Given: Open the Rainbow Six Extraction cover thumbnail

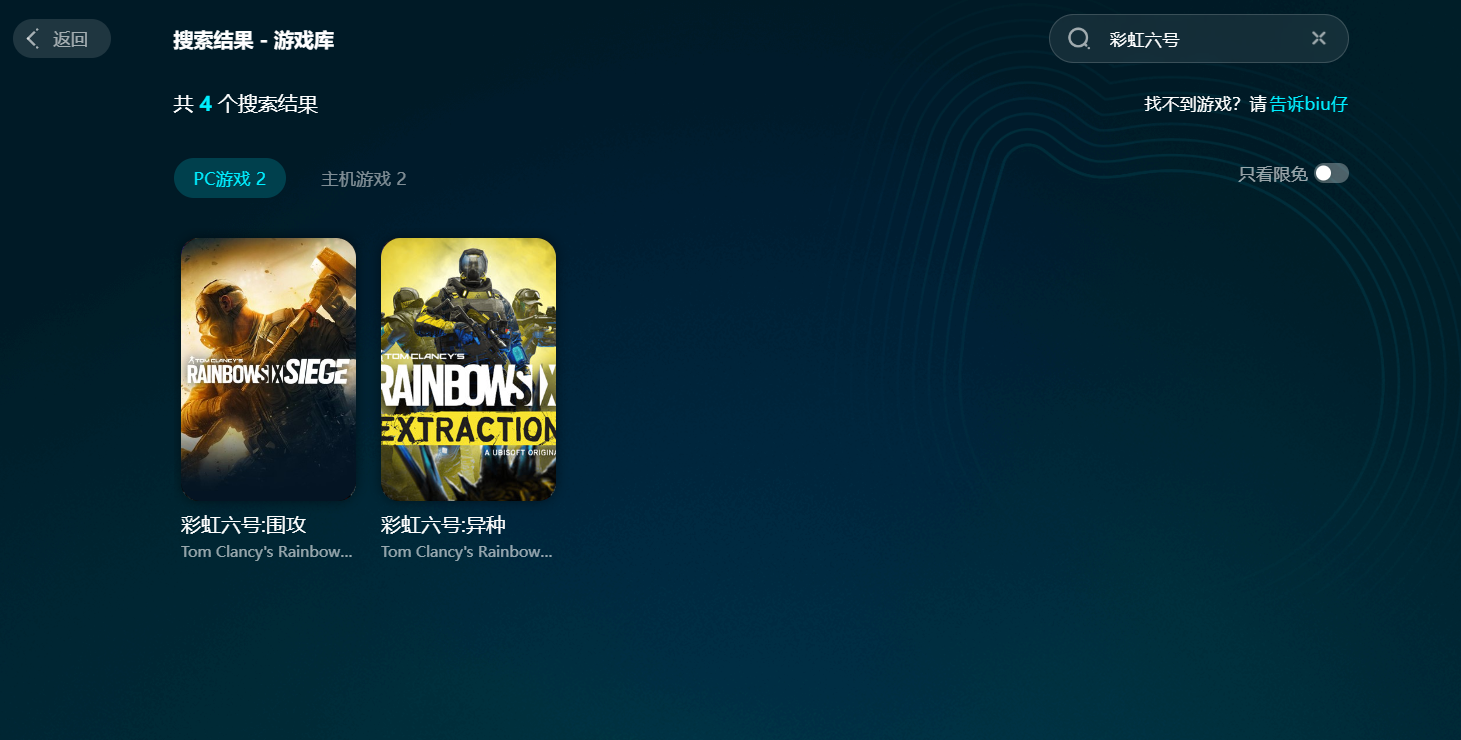Looking at the screenshot, I should tap(468, 369).
